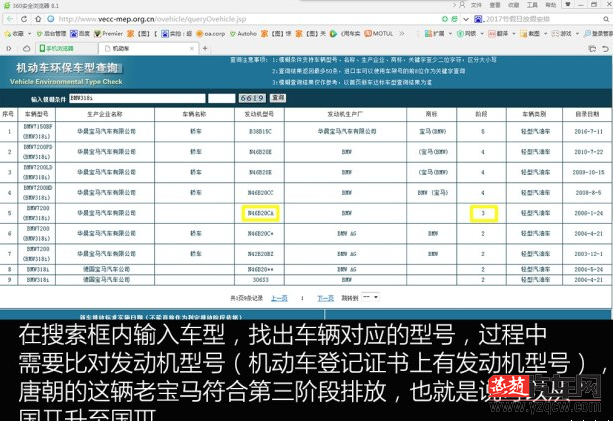Click the 发动机型号 column header
This screenshot has width=613, height=421.
tap(259, 114)
